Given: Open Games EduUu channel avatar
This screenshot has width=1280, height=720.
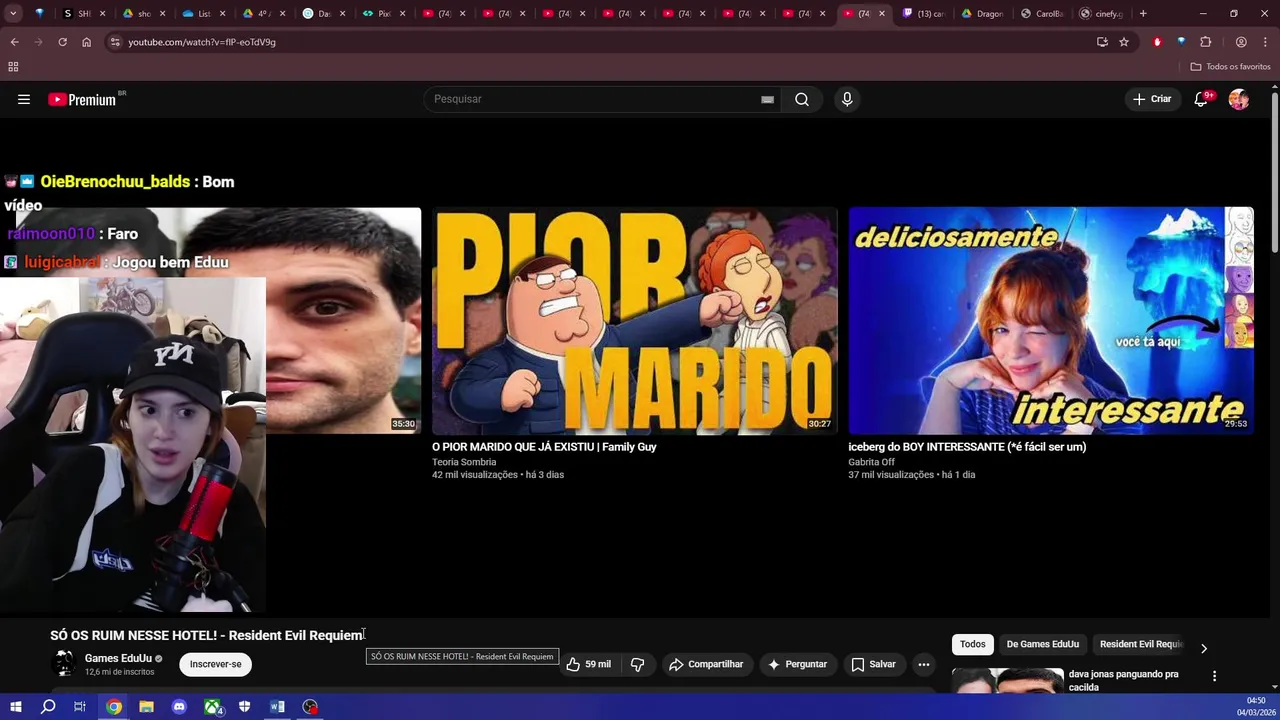Looking at the screenshot, I should click(x=64, y=663).
